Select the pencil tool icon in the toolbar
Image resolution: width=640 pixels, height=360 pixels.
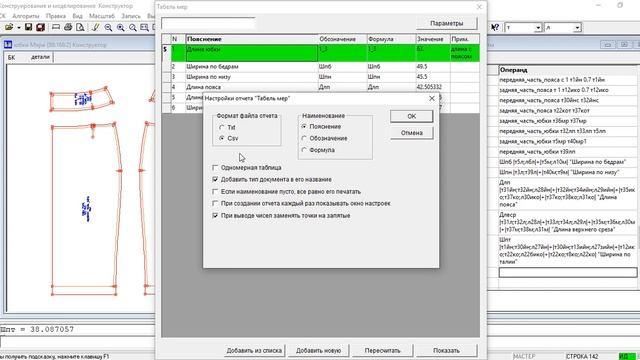click(x=96, y=27)
